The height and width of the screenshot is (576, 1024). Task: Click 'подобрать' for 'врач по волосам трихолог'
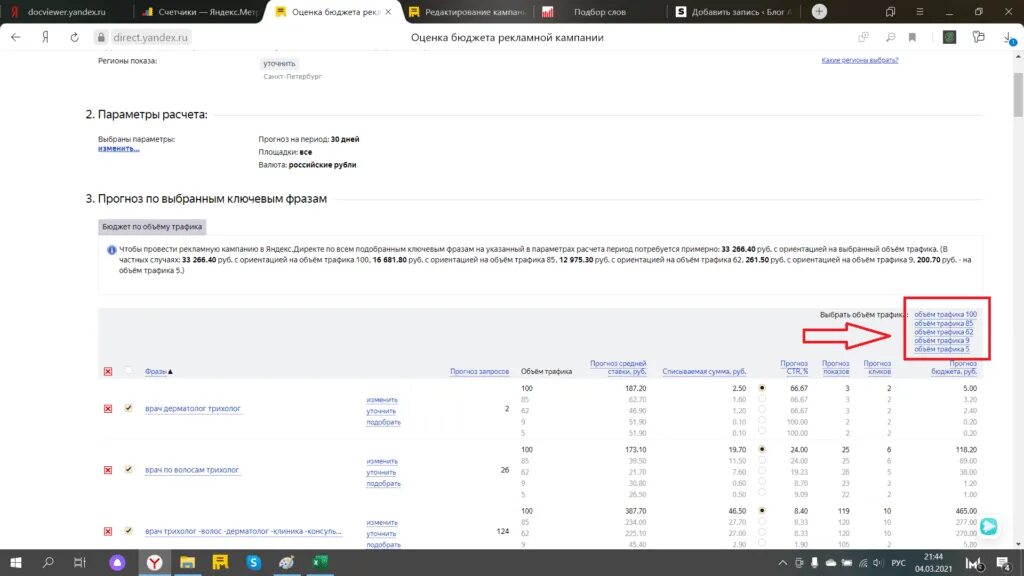383,483
